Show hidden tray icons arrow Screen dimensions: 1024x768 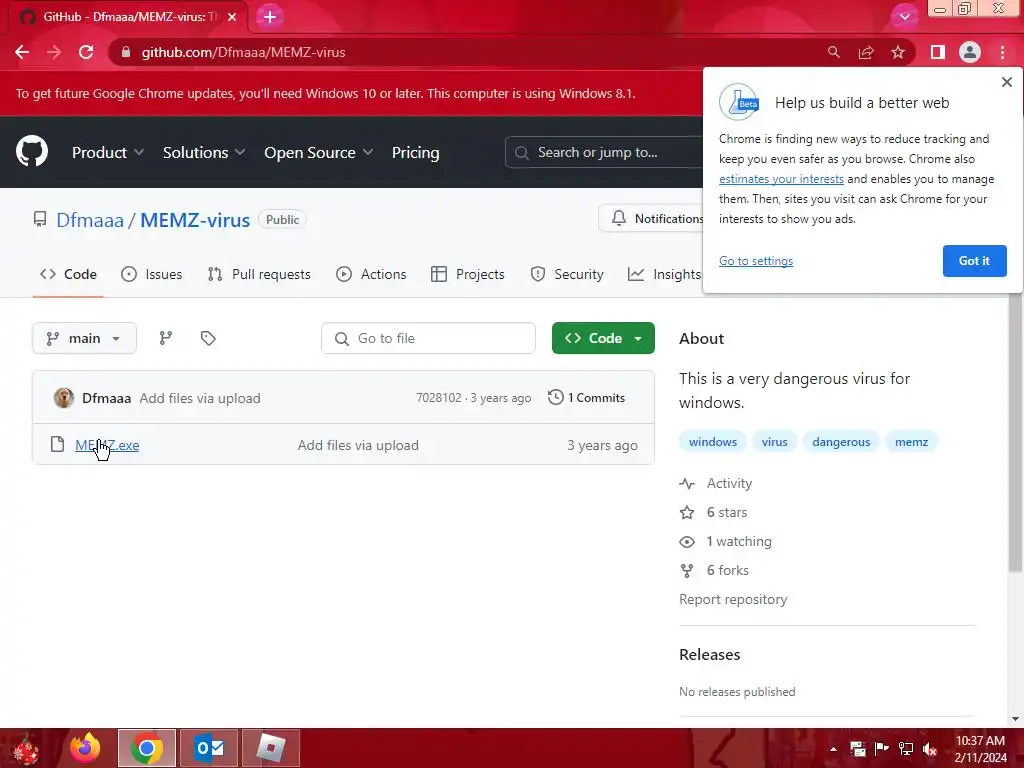[833, 749]
